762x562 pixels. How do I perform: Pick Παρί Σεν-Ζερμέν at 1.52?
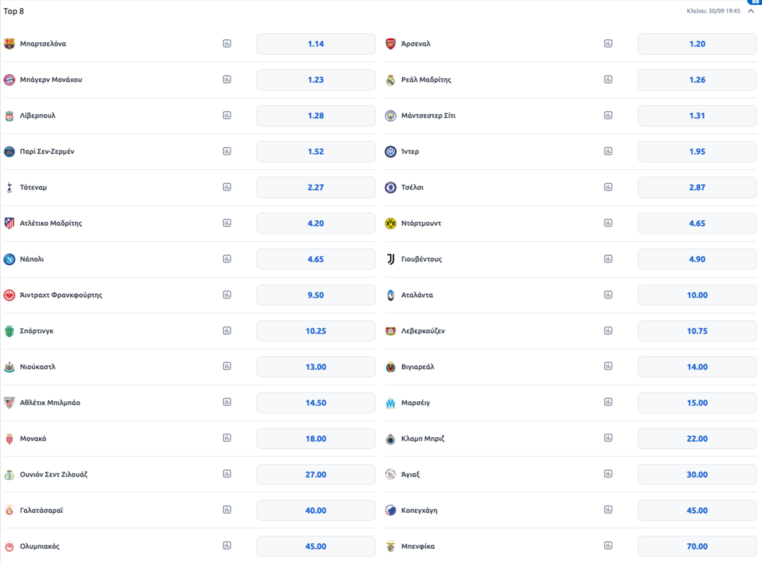316,152
